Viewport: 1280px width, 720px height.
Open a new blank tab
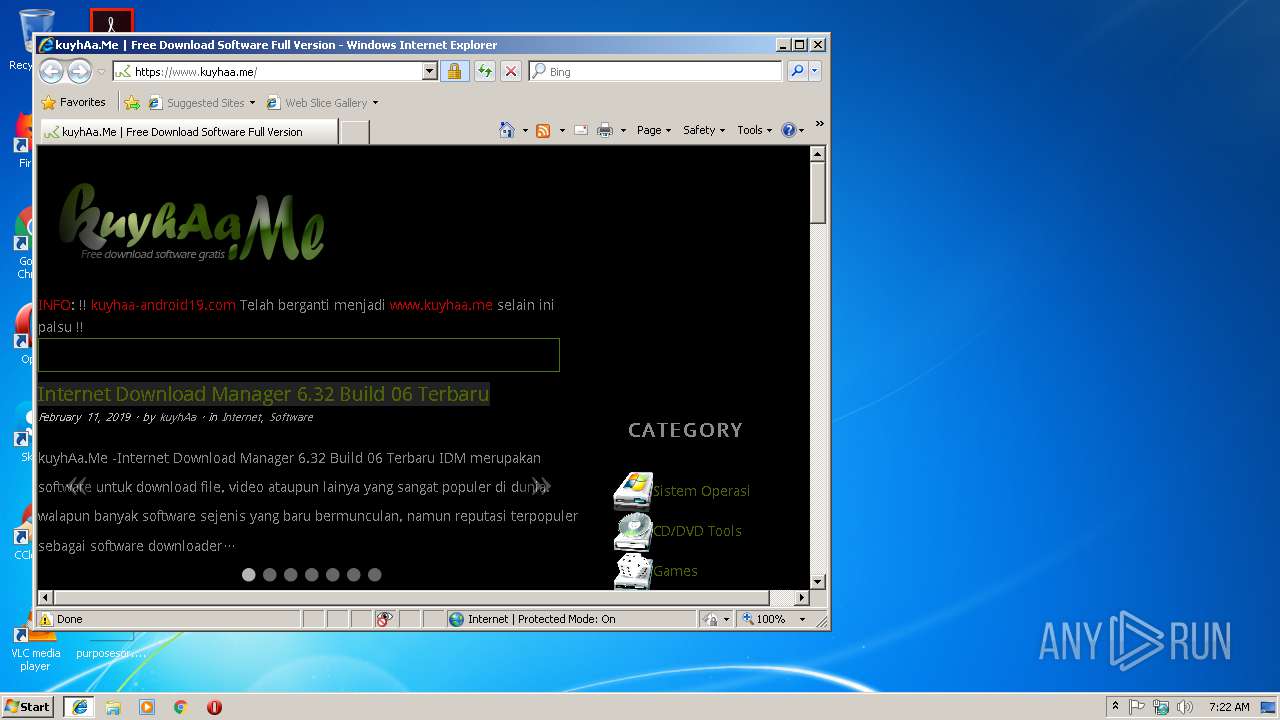(x=354, y=132)
